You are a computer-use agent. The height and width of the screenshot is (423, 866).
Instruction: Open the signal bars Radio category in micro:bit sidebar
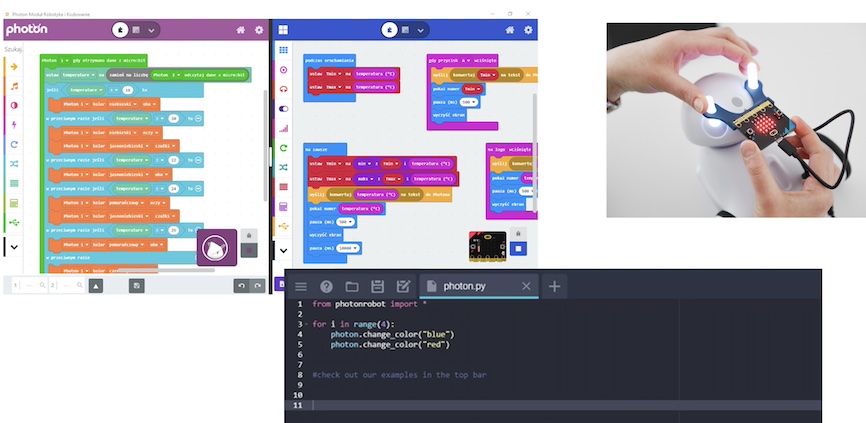[283, 128]
